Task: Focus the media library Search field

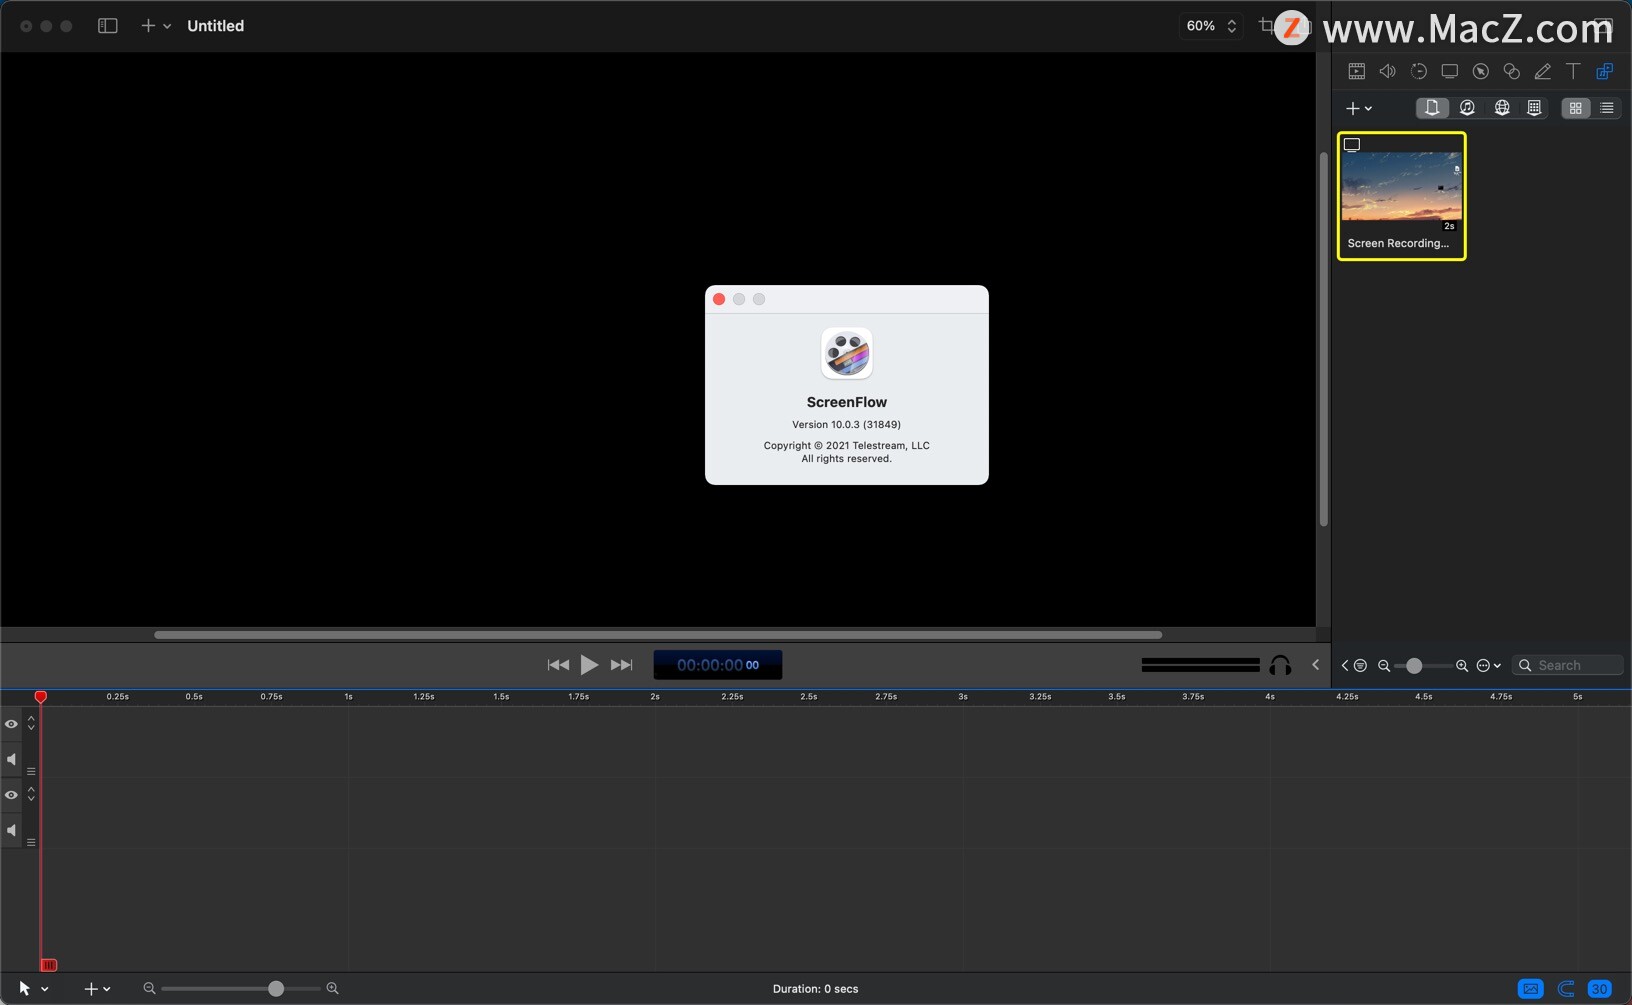Action: 1568,665
